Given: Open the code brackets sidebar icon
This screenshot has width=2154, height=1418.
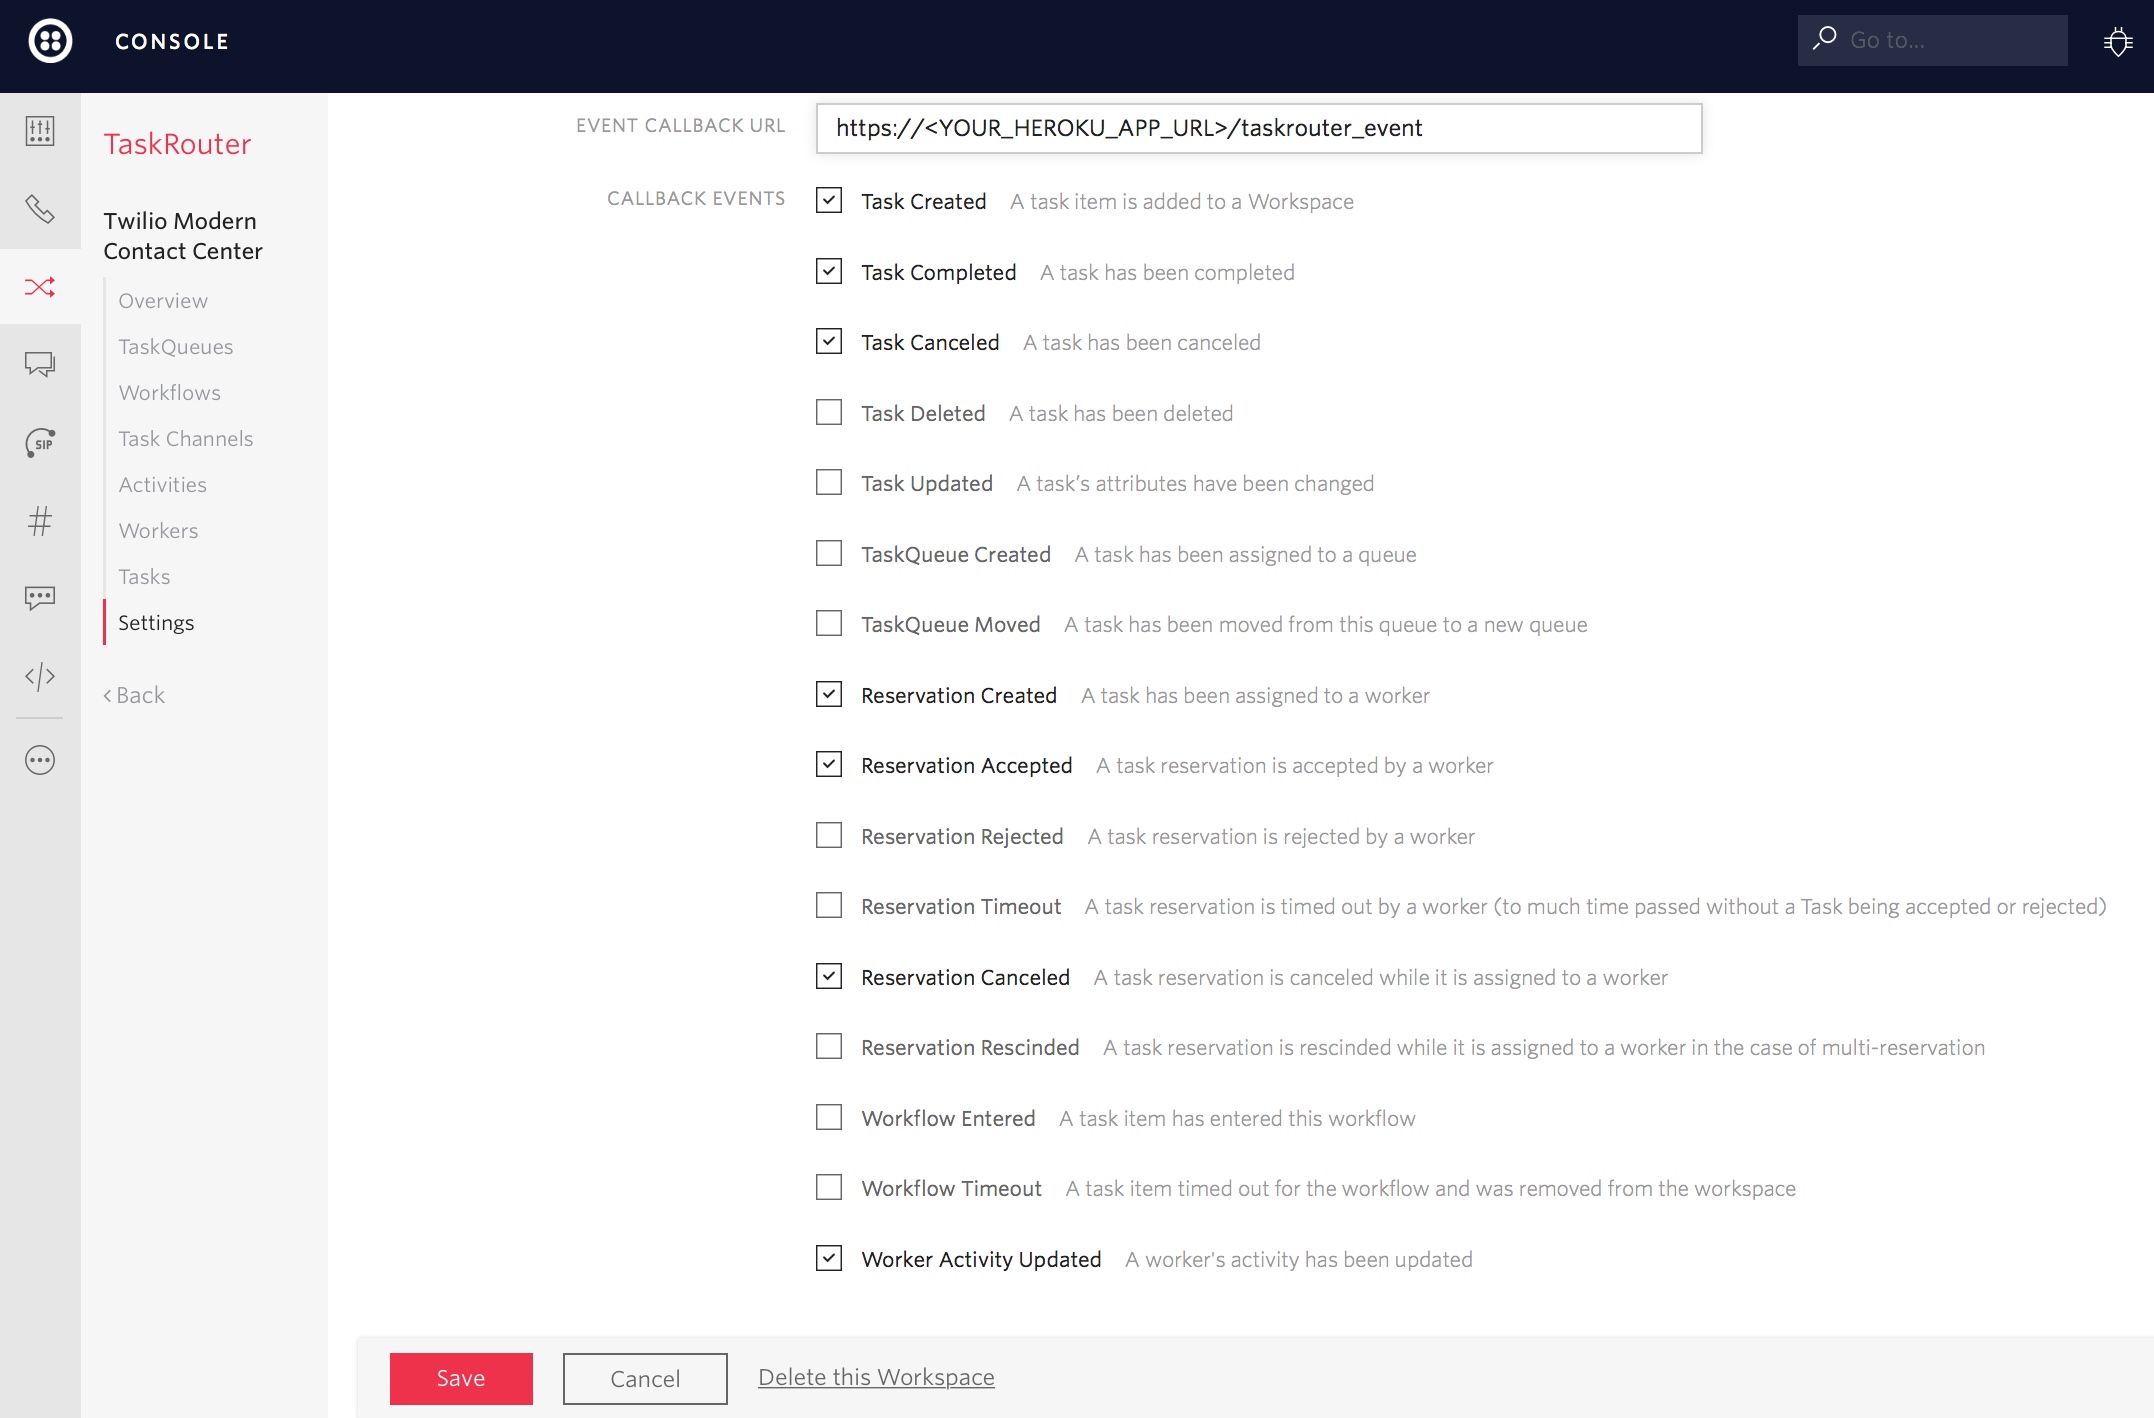Looking at the screenshot, I should click(40, 677).
